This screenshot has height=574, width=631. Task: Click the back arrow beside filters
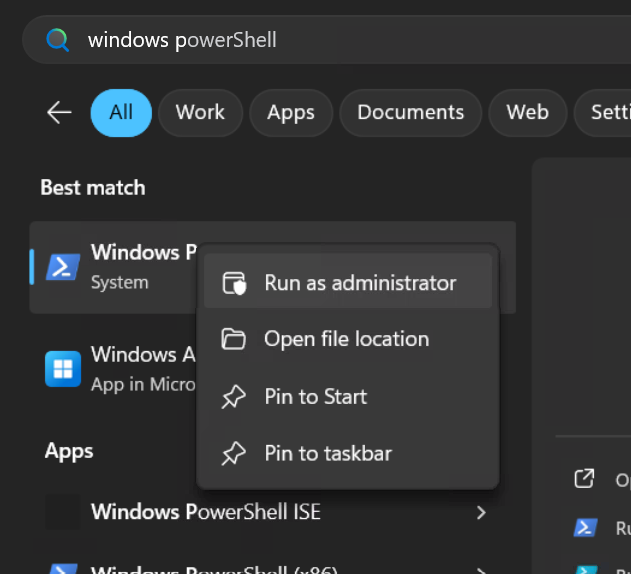pyautogui.click(x=59, y=112)
